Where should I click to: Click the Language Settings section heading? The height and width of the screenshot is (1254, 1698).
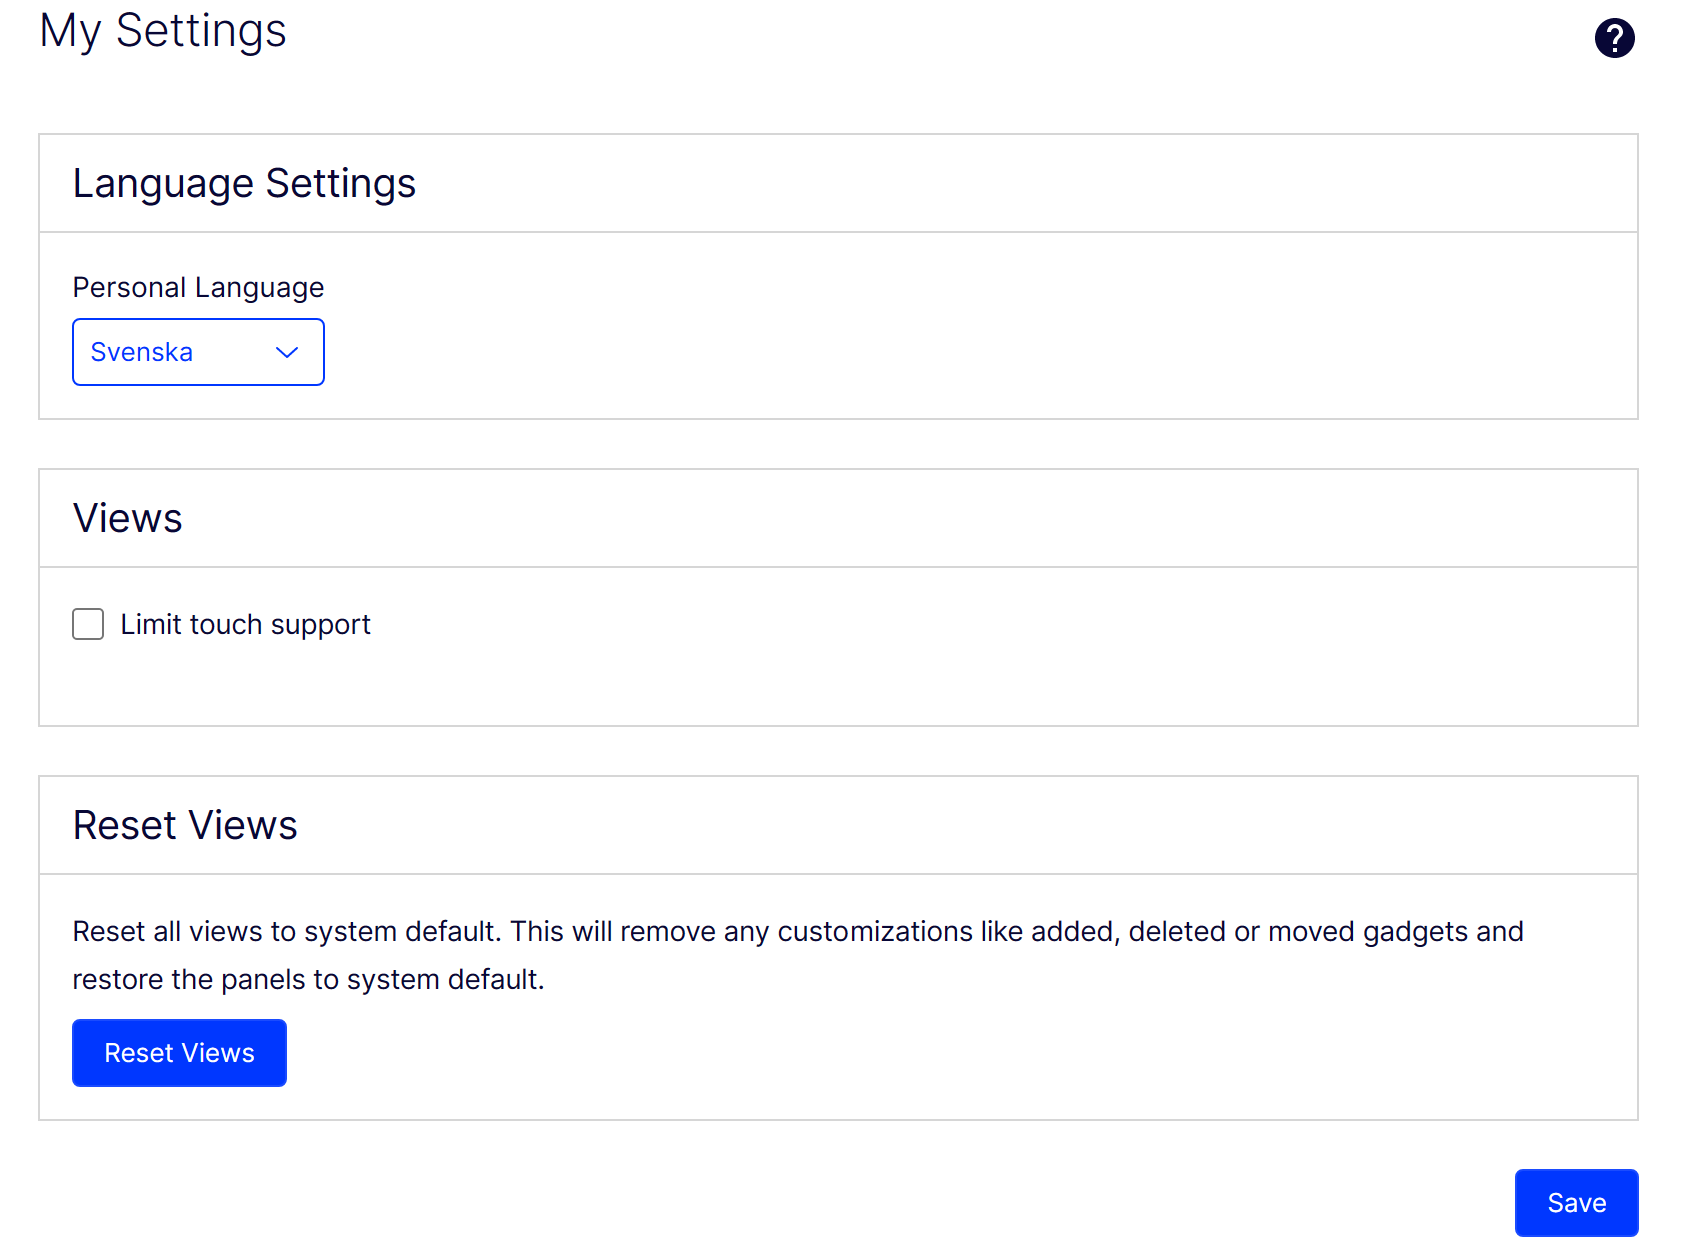coord(244,184)
